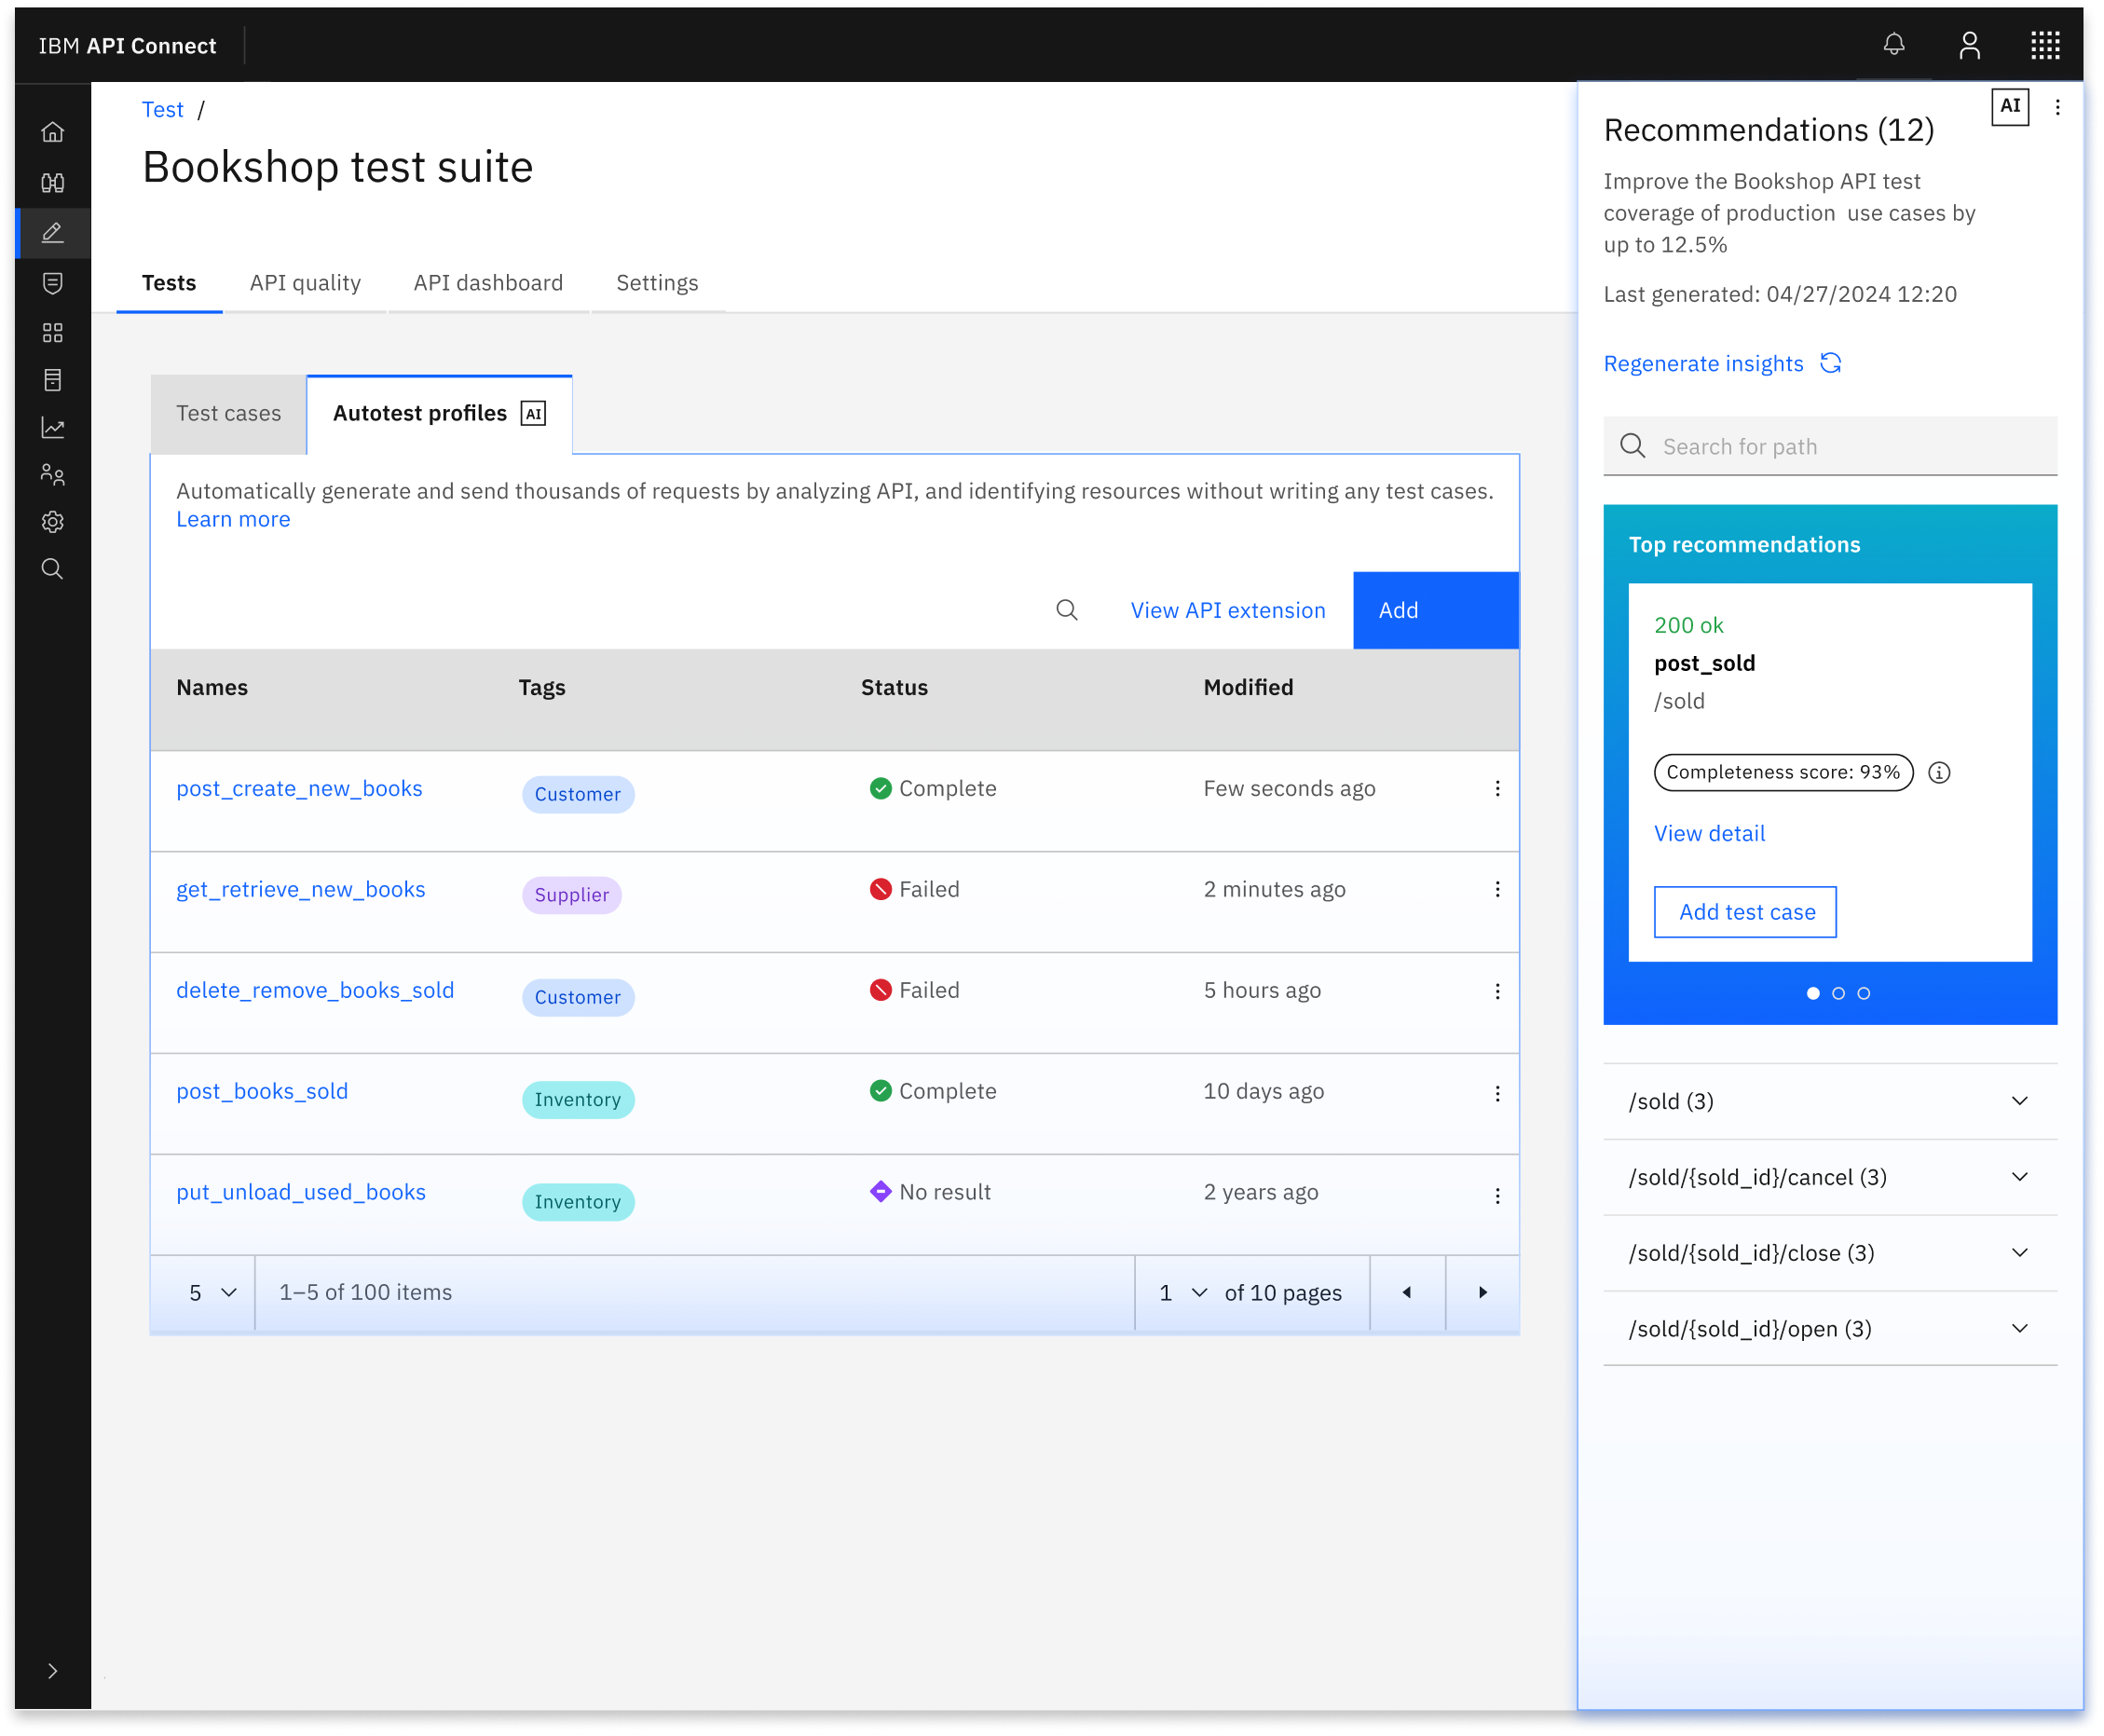Expand the sidebar with bottom chevron
This screenshot has height=1736, width=2104.
click(x=53, y=1671)
